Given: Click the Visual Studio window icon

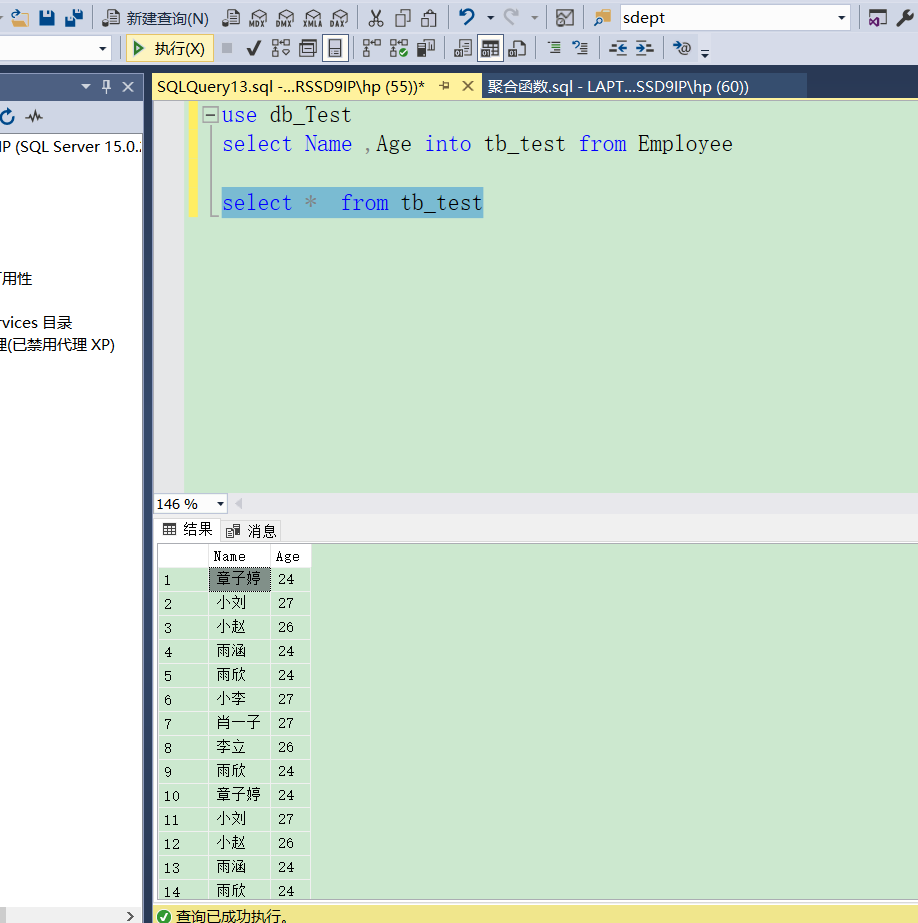Looking at the screenshot, I should pos(877,18).
